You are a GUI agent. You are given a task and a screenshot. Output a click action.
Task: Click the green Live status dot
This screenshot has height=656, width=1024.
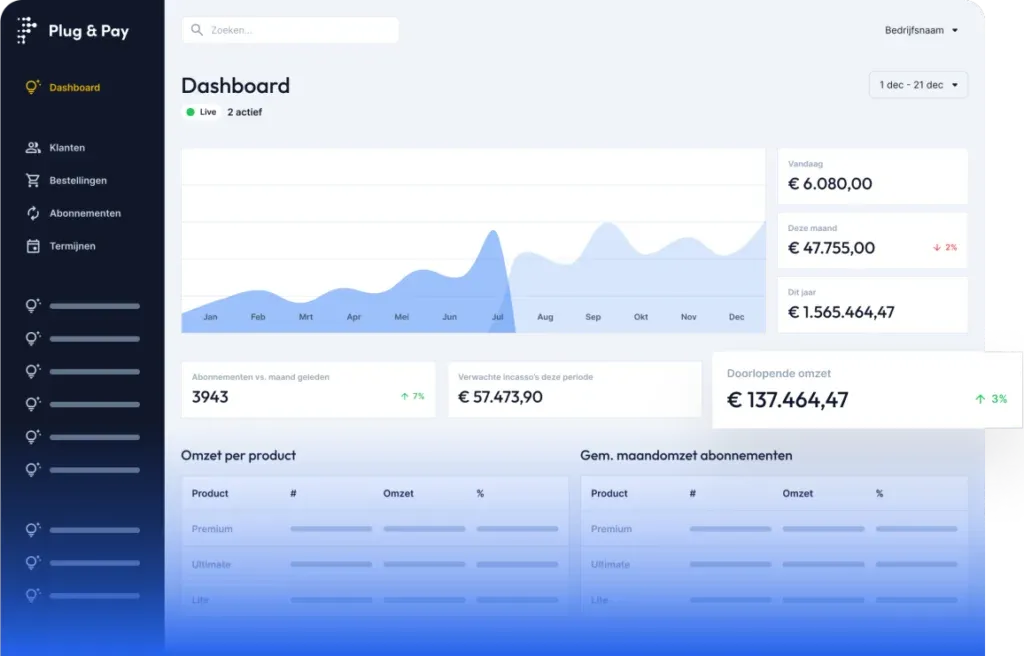click(190, 112)
